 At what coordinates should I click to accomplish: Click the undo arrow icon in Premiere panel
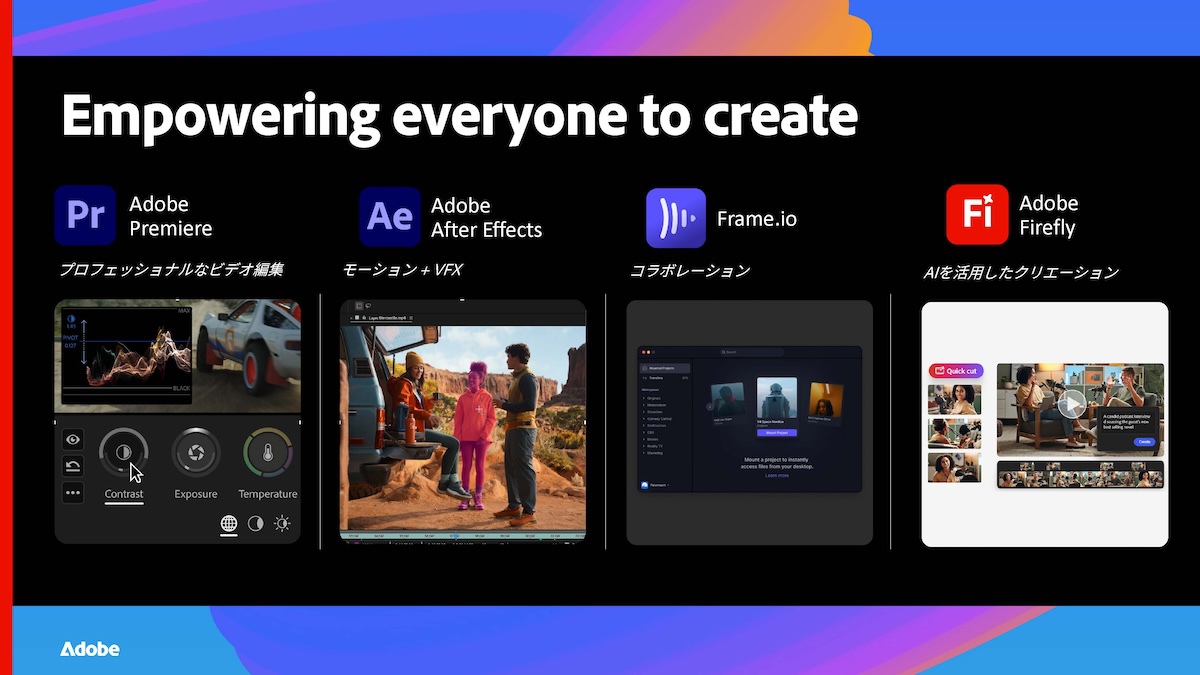pyautogui.click(x=73, y=467)
